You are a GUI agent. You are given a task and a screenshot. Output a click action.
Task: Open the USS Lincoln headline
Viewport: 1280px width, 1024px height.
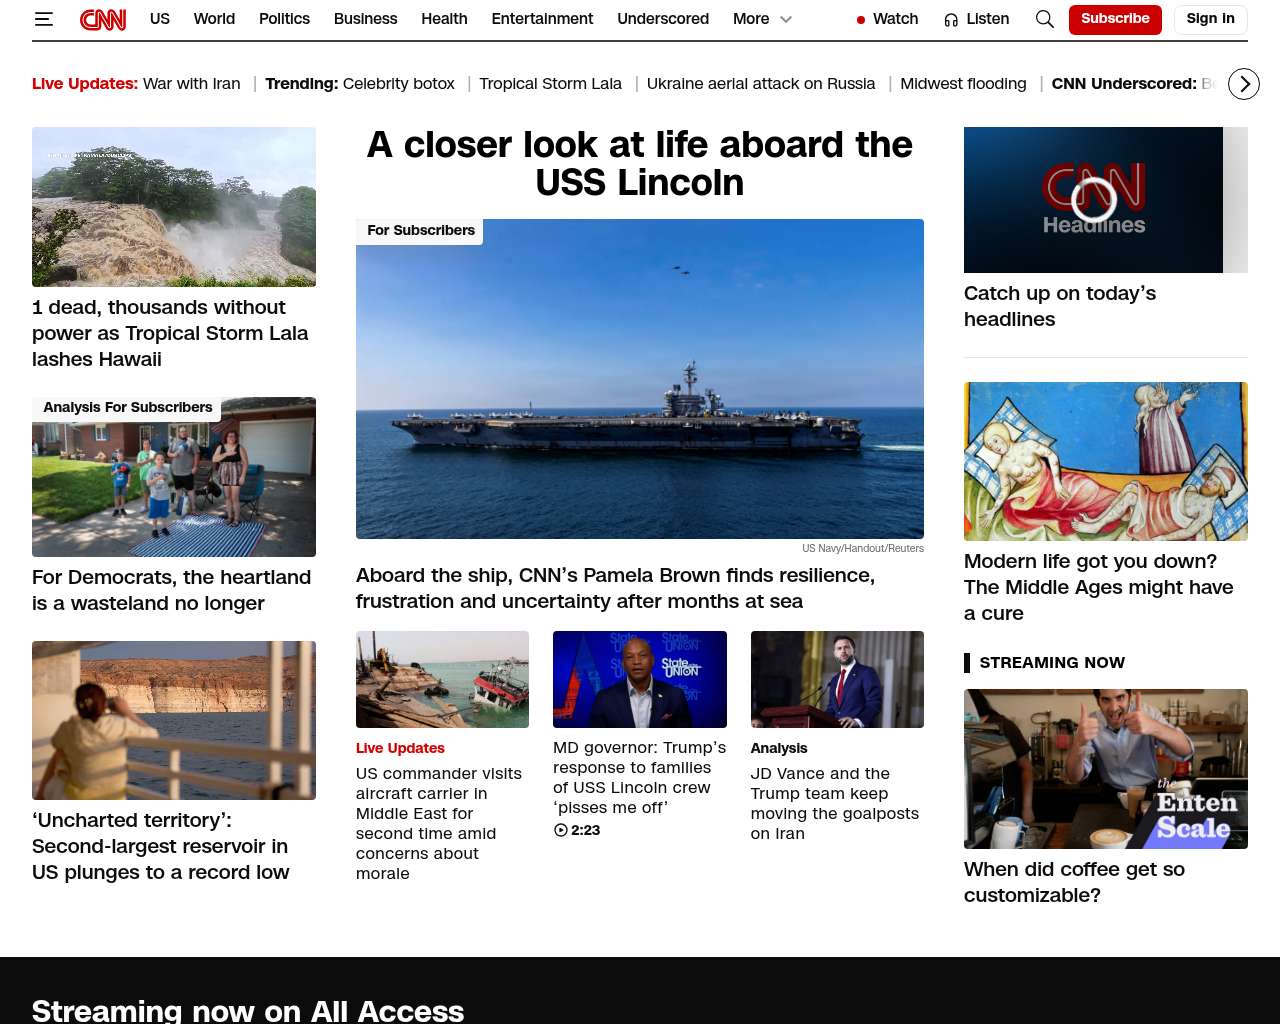coord(640,164)
